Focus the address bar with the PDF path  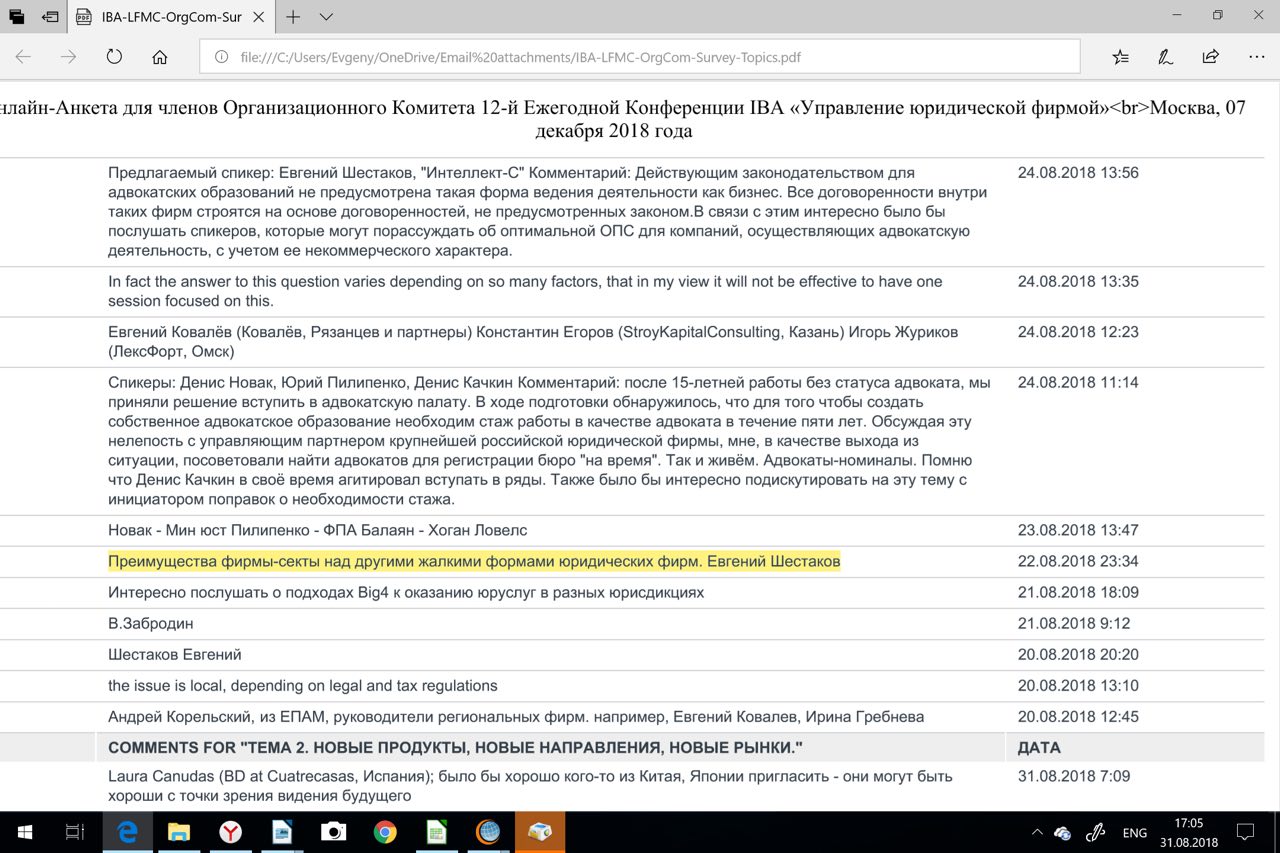coord(640,57)
